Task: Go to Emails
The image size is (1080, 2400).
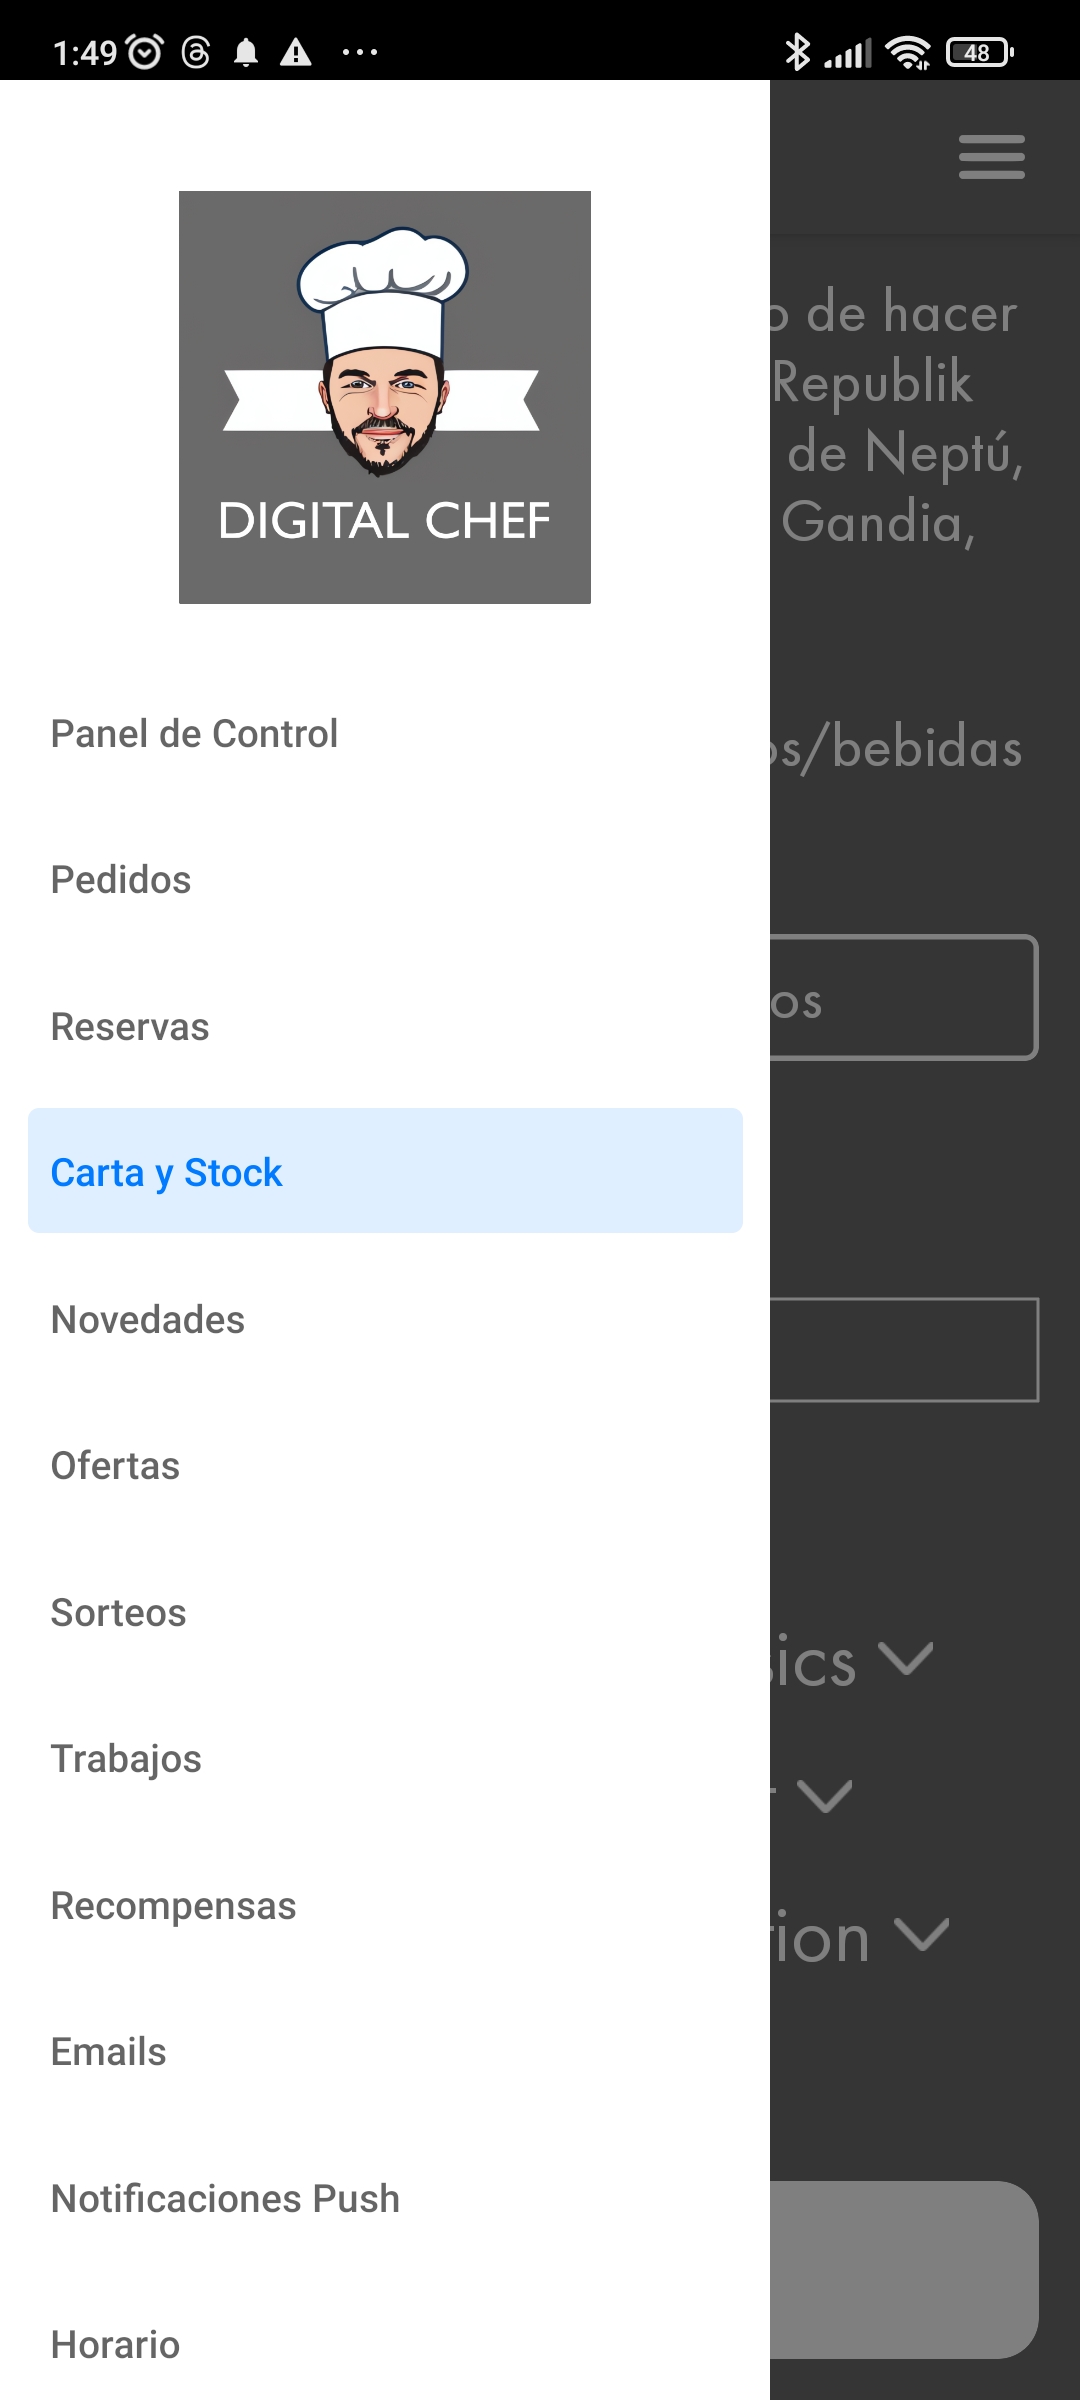Action: (109, 2052)
